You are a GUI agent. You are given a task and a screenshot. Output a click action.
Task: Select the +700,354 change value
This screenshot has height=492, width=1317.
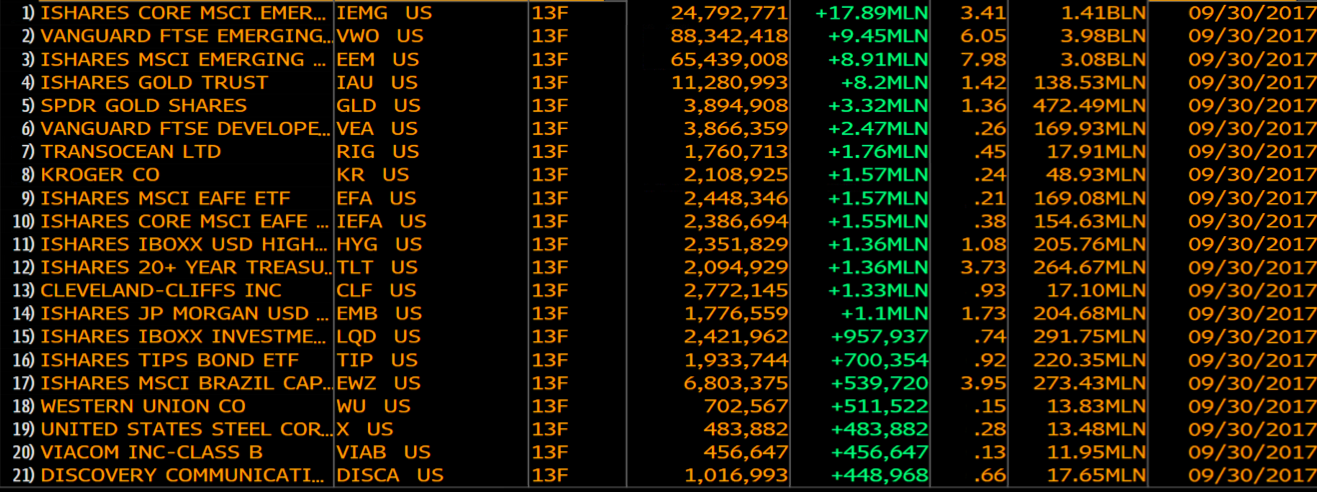tap(880, 359)
